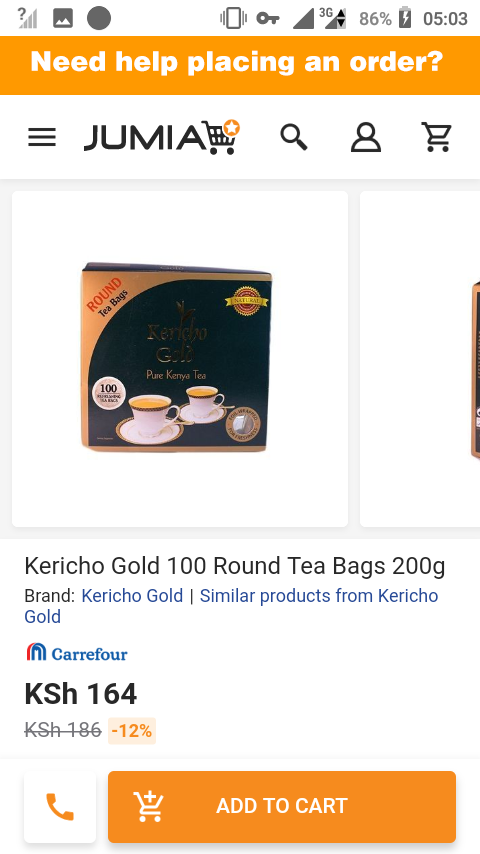View the Kericho Gold tea box image

pyautogui.click(x=180, y=358)
